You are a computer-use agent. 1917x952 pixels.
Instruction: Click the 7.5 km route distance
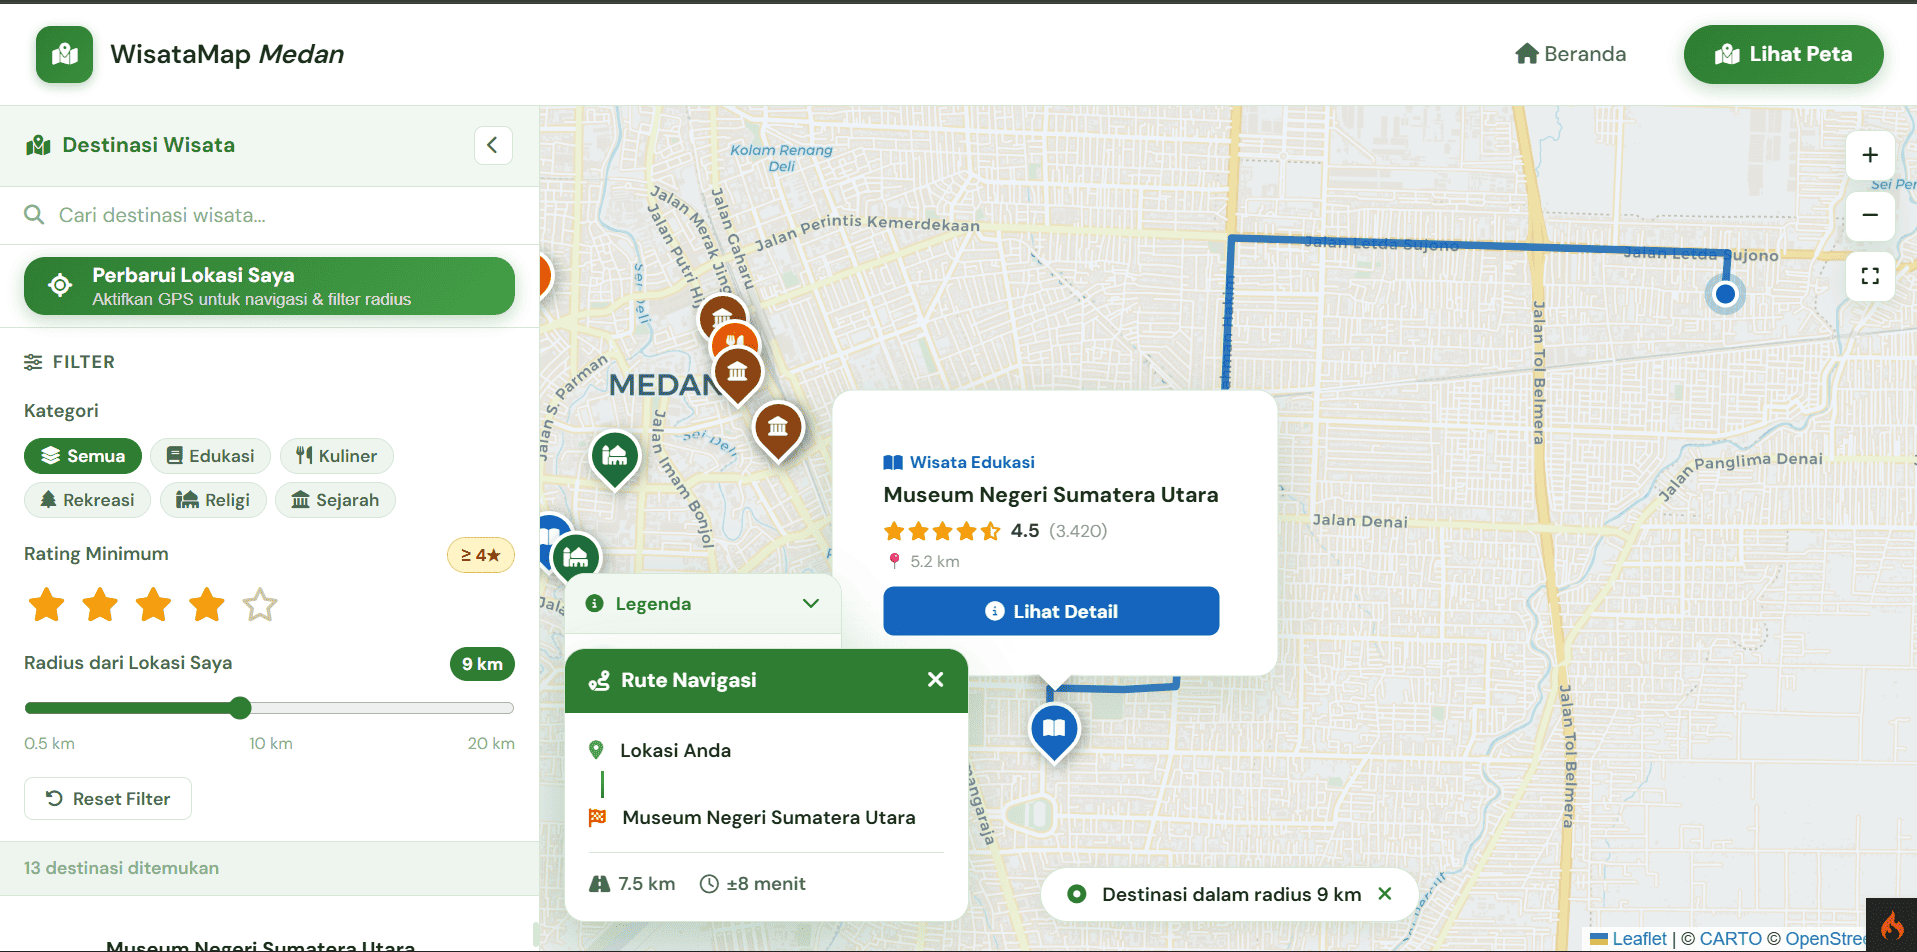coord(633,884)
